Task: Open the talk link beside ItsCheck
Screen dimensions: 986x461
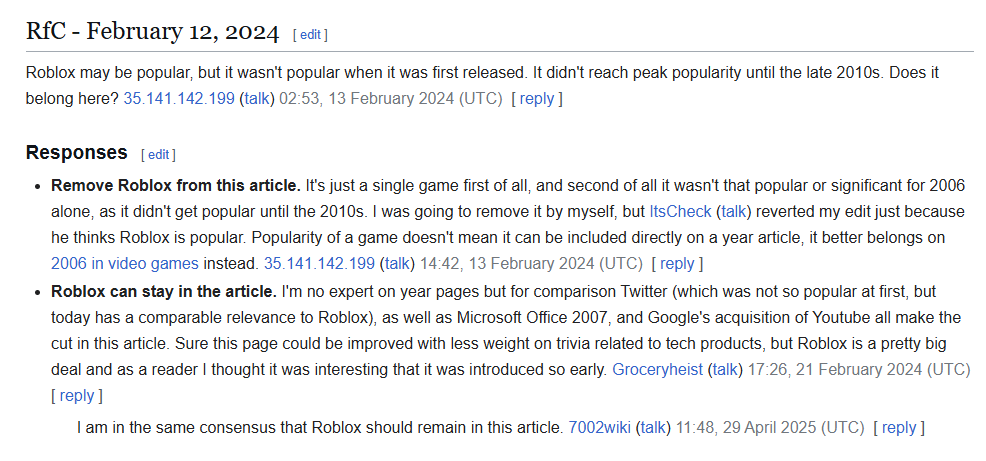Action: click(x=735, y=212)
